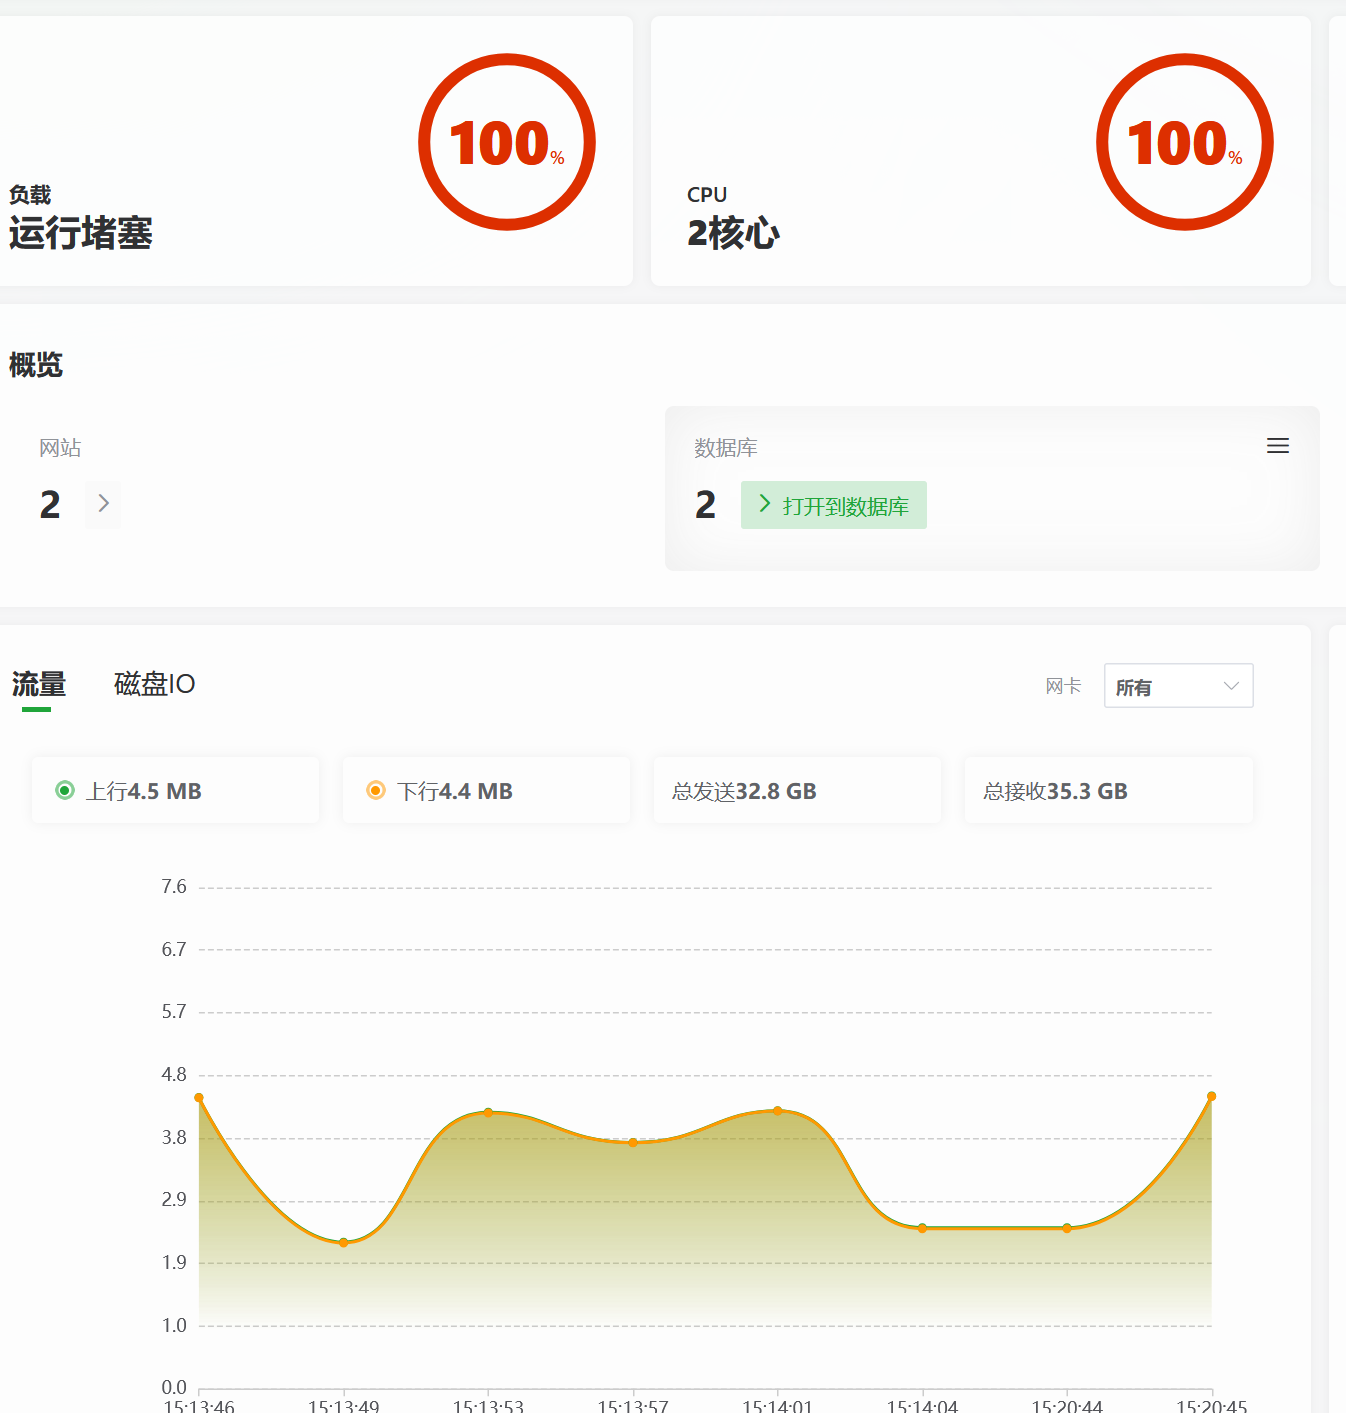1346x1413 pixels.
Task: Click the chart data point at 15:13:49
Action: (x=343, y=1242)
